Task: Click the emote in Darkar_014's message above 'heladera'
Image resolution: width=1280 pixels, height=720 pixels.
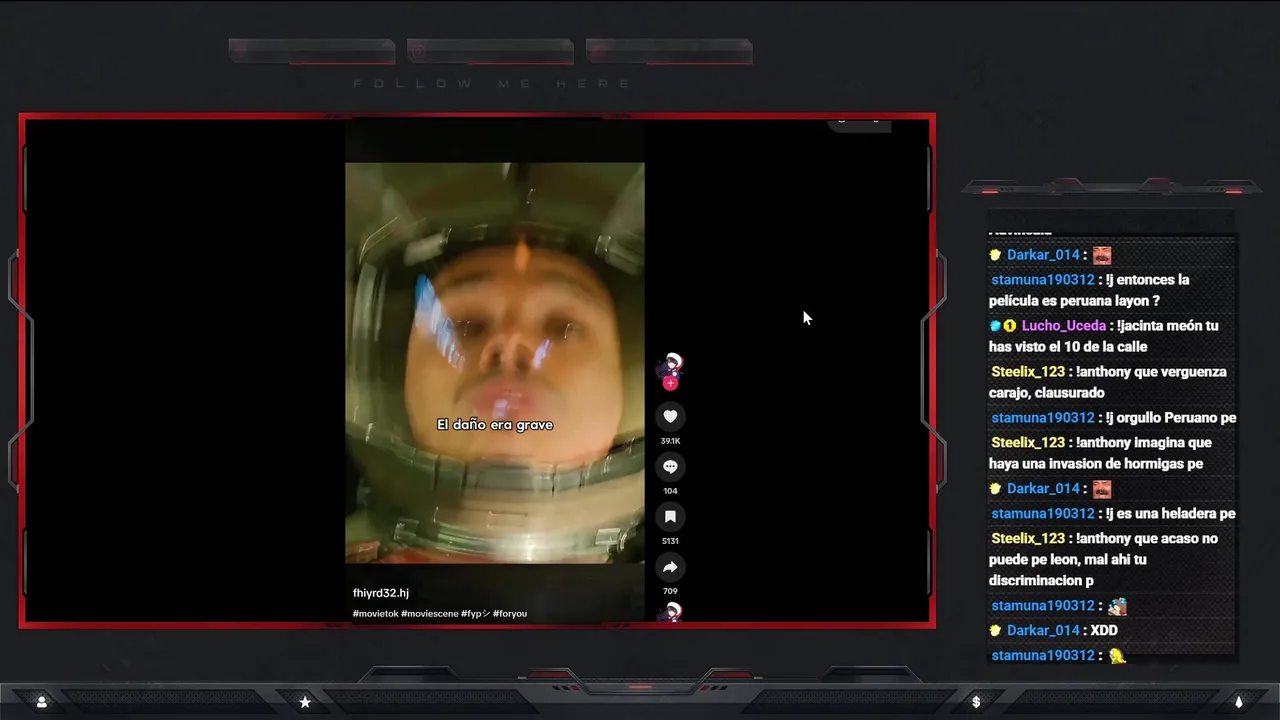Action: point(1101,489)
